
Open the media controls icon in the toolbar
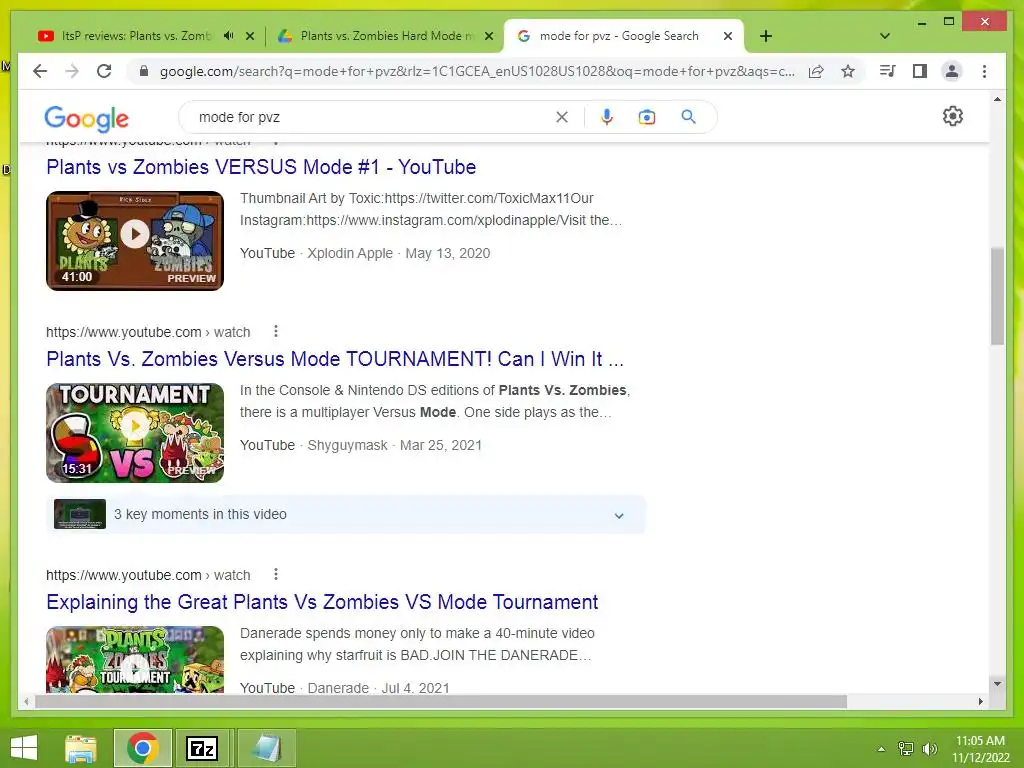(888, 71)
